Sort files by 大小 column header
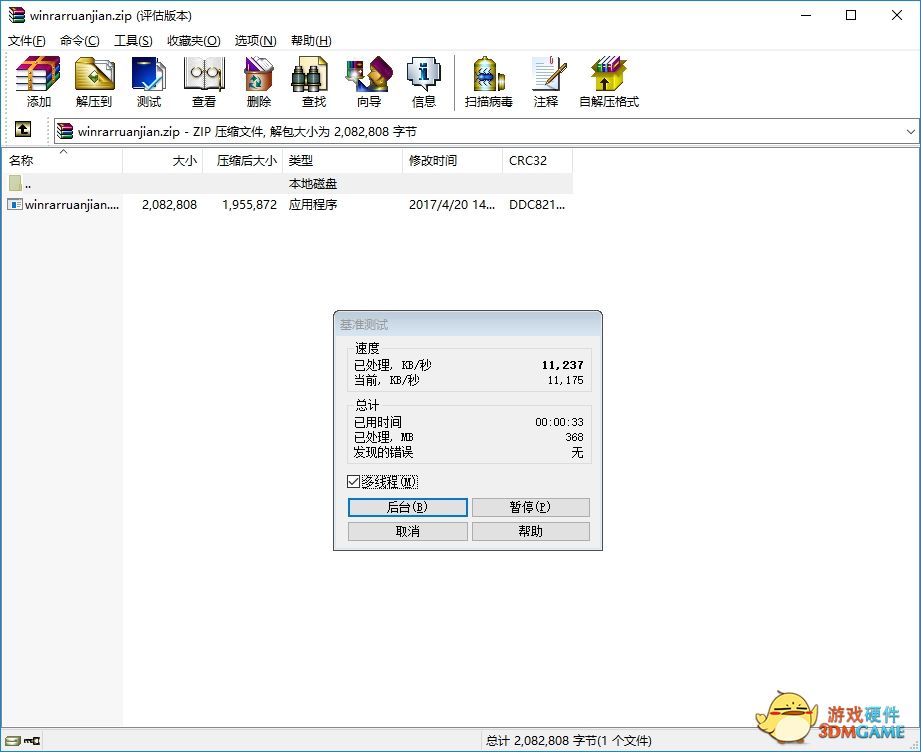 tap(163, 160)
